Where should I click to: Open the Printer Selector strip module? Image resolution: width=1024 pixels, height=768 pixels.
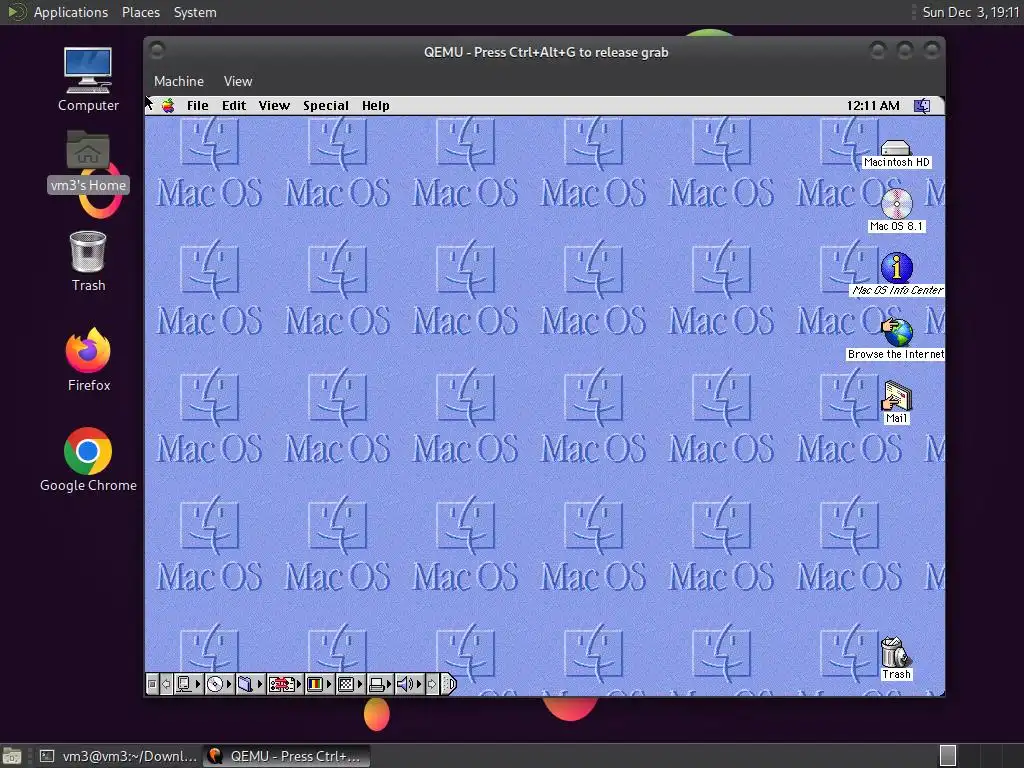379,684
